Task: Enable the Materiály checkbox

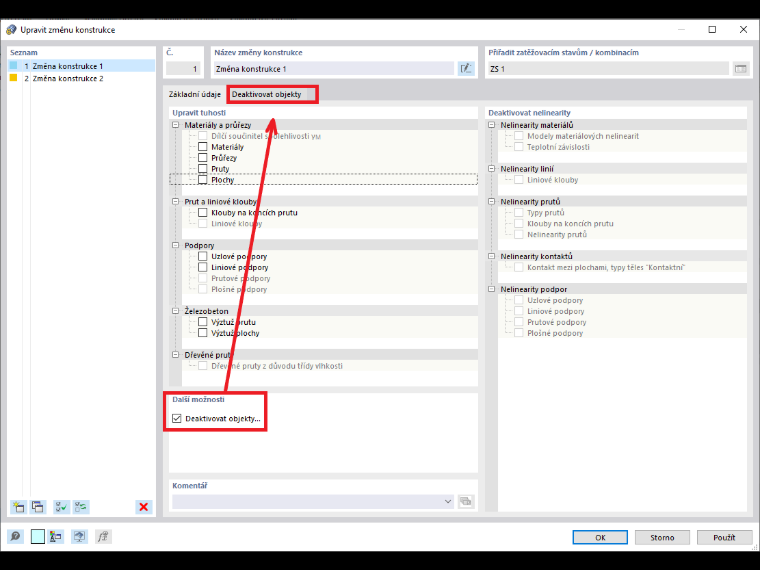Action: [203, 146]
